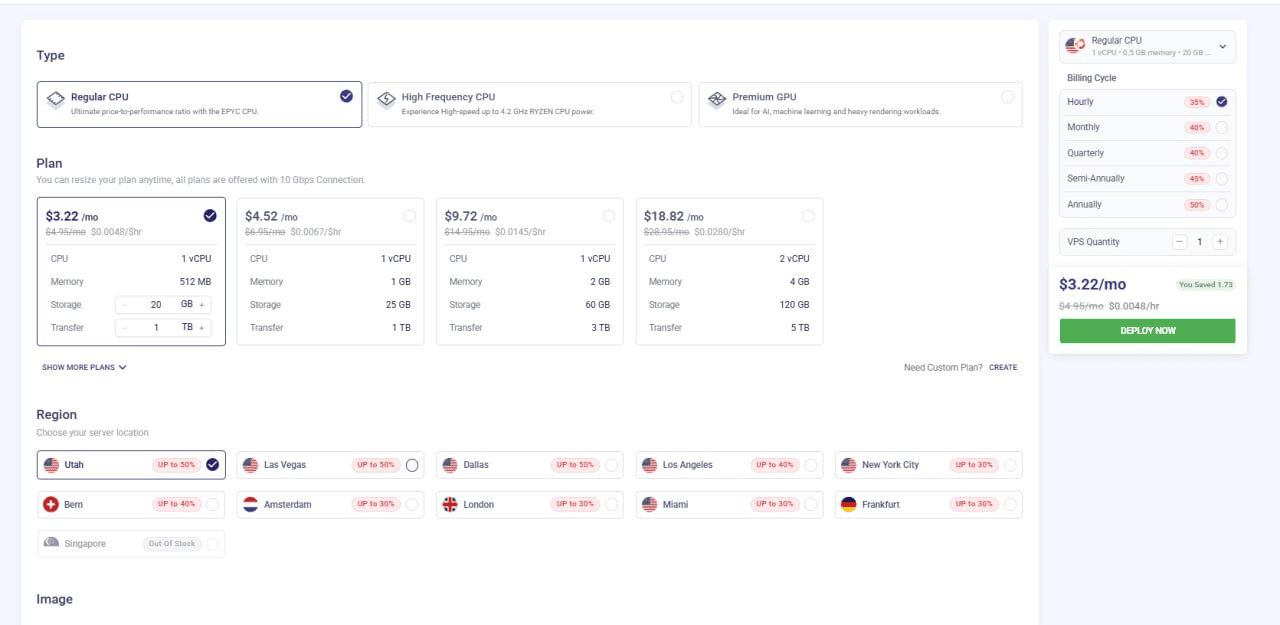The width and height of the screenshot is (1280, 625).
Task: Expand Show More Plans
Action: point(84,367)
